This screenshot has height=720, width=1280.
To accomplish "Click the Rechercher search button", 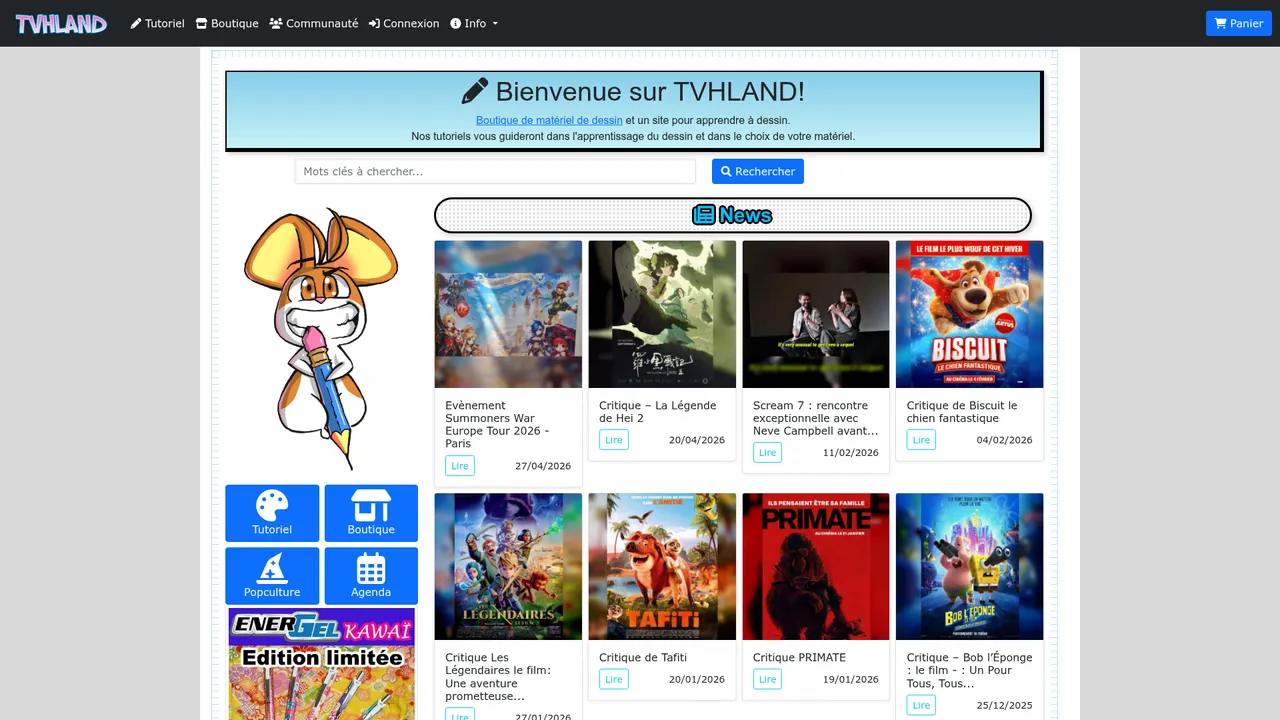I will tap(758, 171).
